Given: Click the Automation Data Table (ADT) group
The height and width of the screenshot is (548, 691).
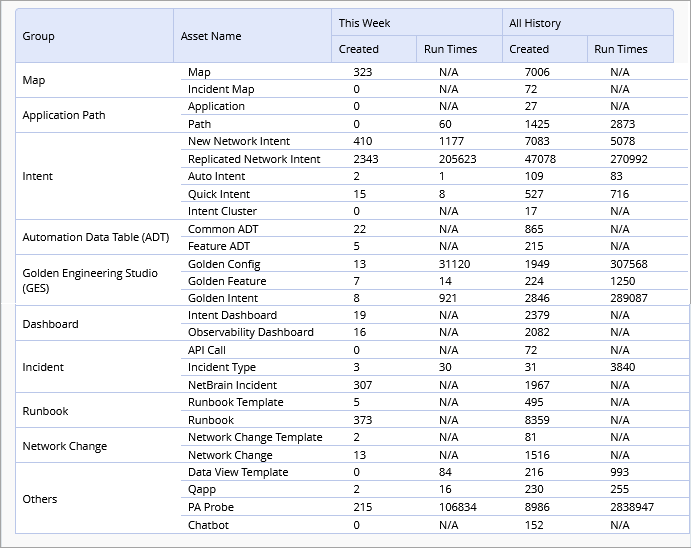Looking at the screenshot, I should point(95,237).
